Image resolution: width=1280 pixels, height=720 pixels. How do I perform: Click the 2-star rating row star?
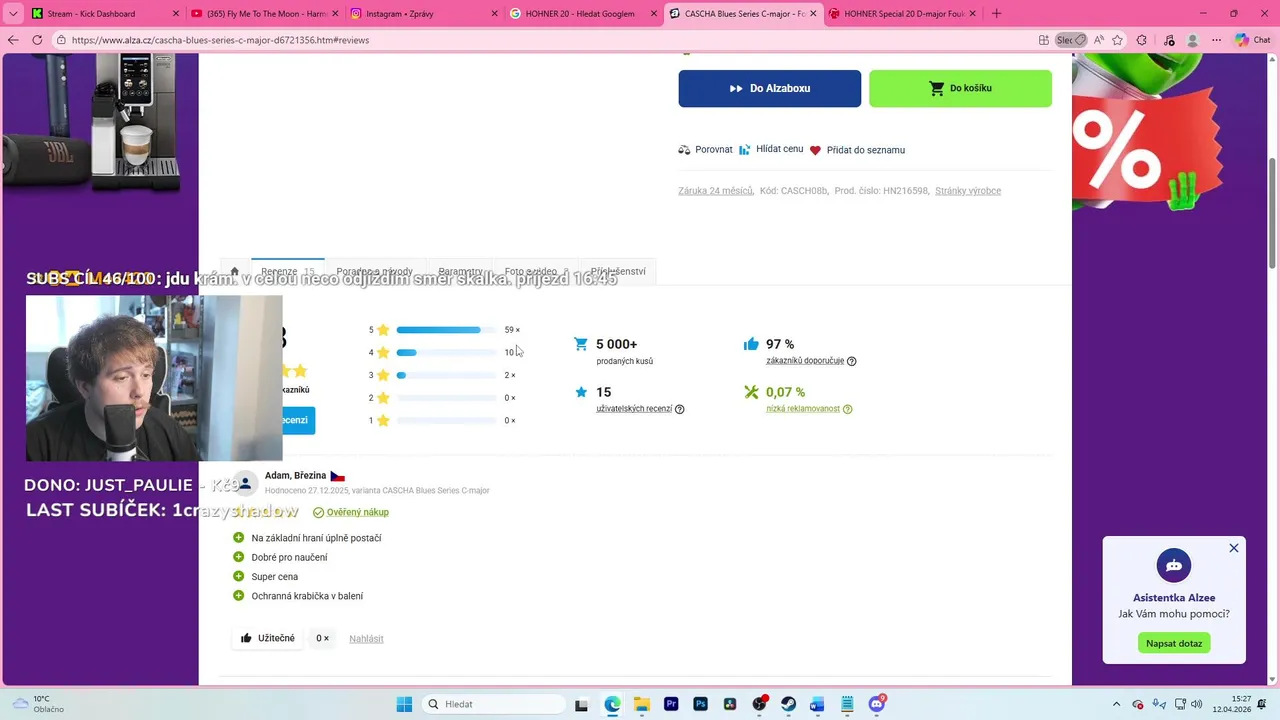383,398
